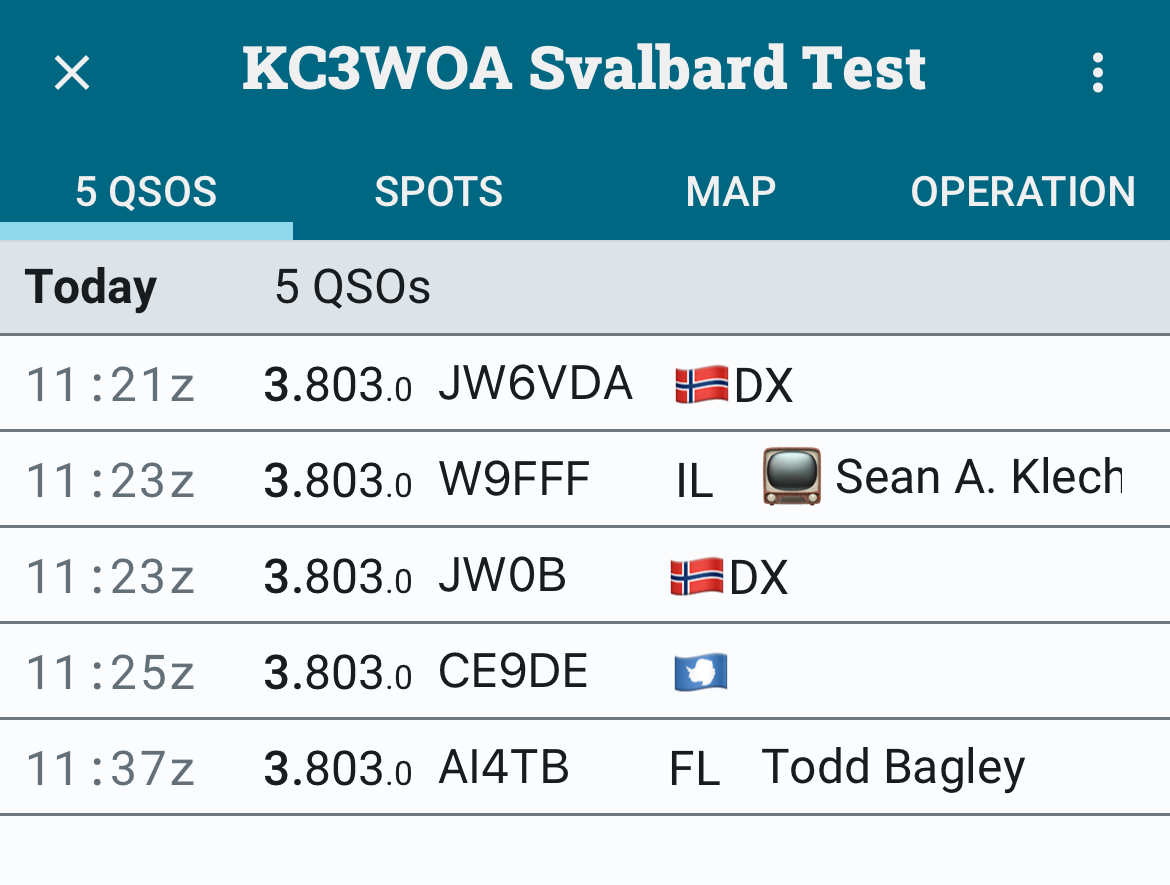Click the Sean A. Klech name
Viewport: 1170px width, 885px height.
(978, 478)
